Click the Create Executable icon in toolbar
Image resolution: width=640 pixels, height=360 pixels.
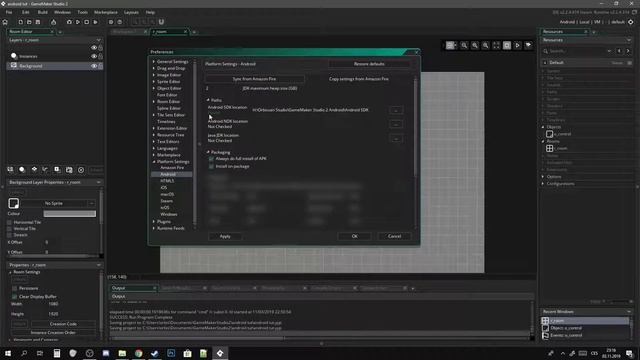coord(53,22)
